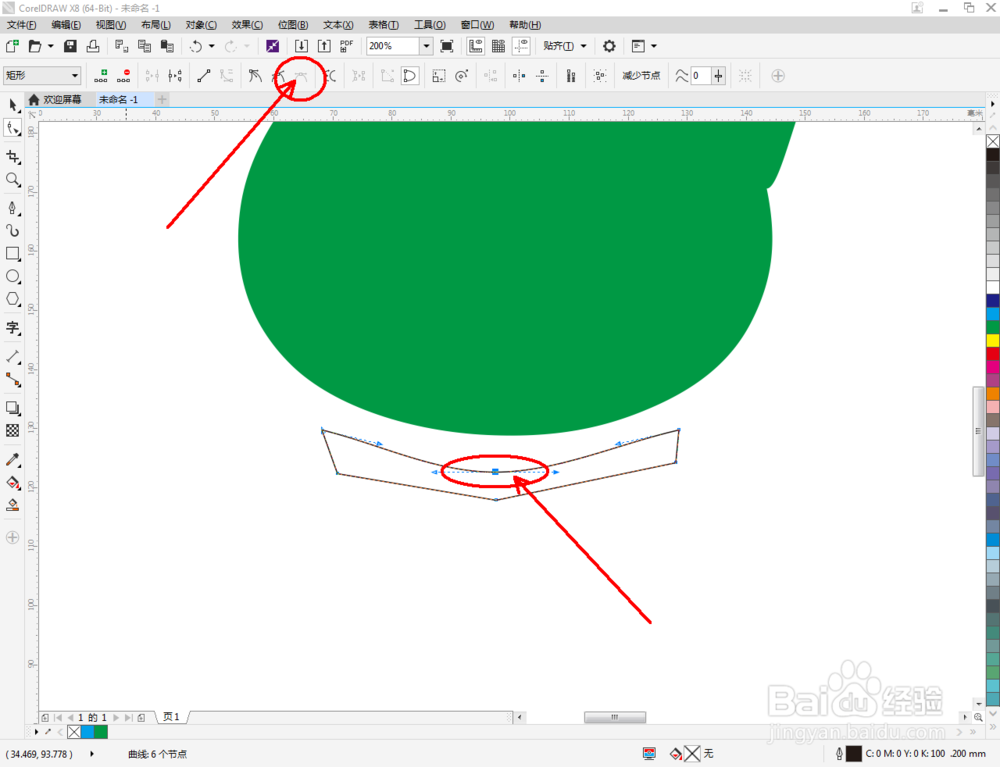Toggle close curve option
Screen dimensions: 1000x767
409,76
